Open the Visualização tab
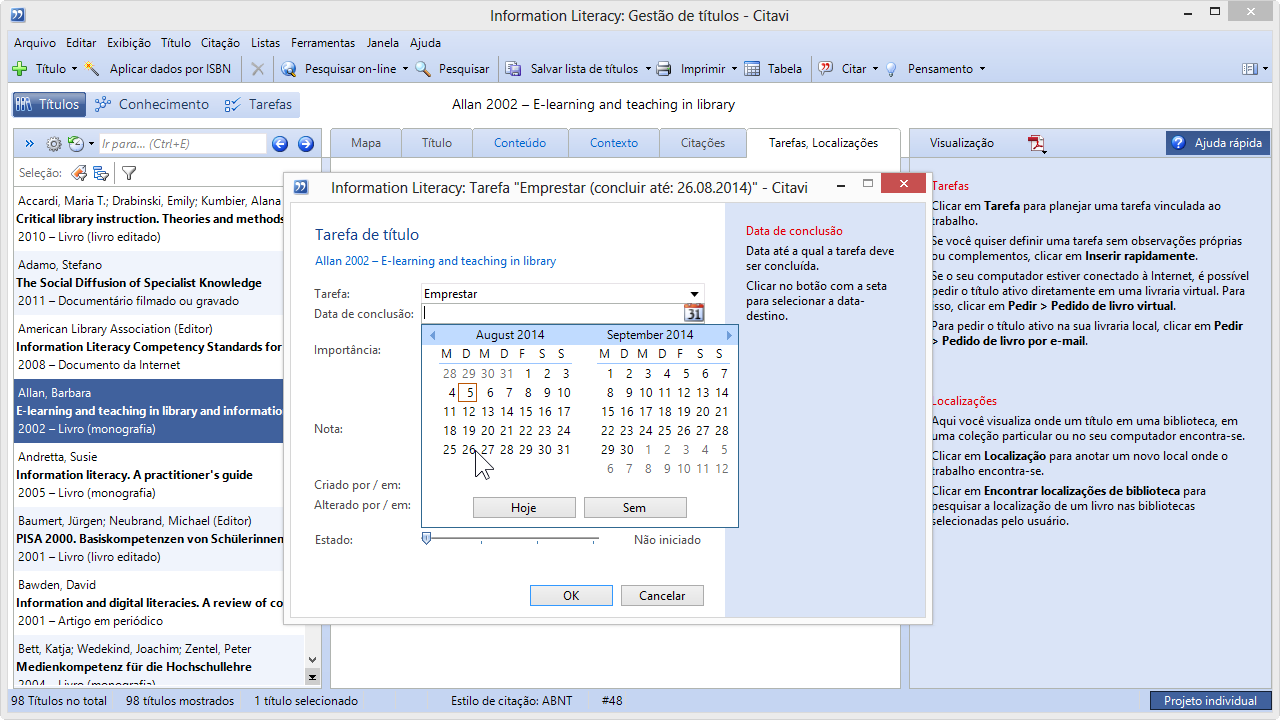This screenshot has height=720, width=1280. (962, 143)
